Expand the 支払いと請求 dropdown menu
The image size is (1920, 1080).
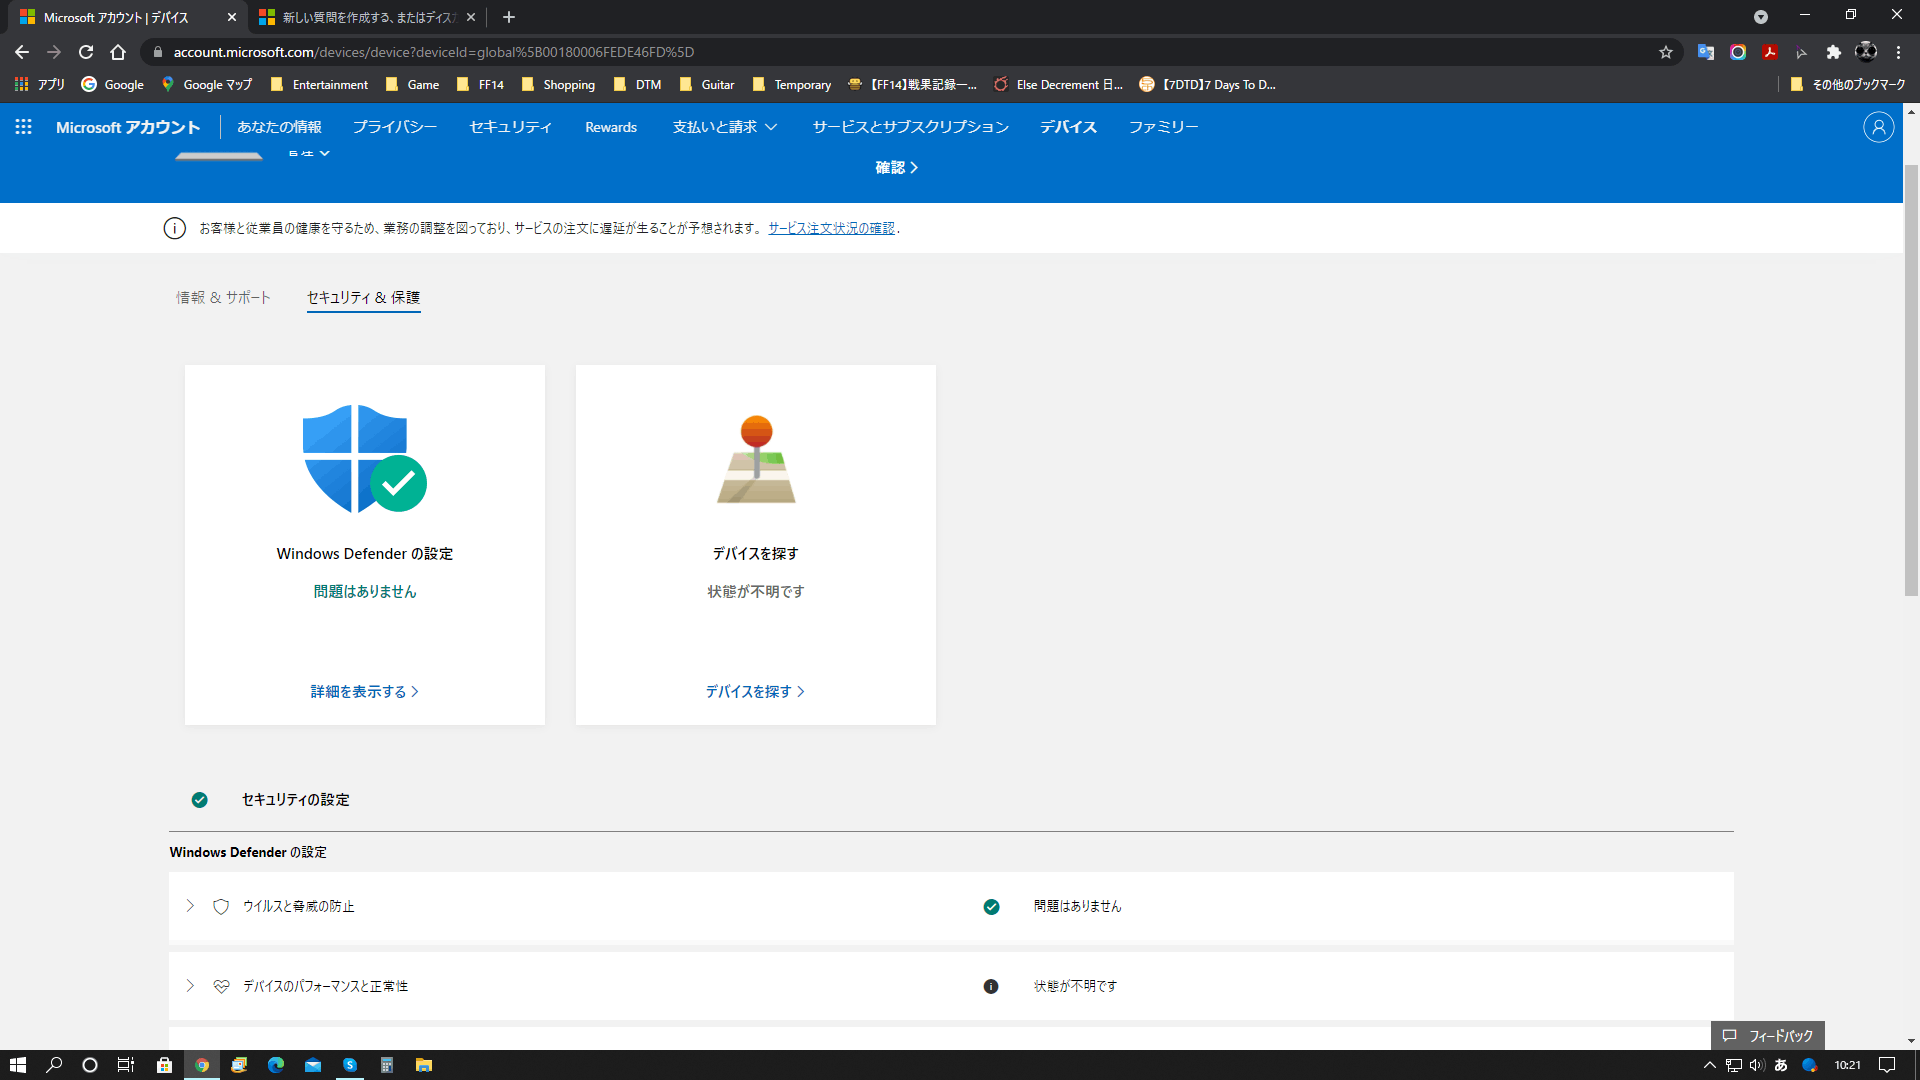[x=725, y=127]
